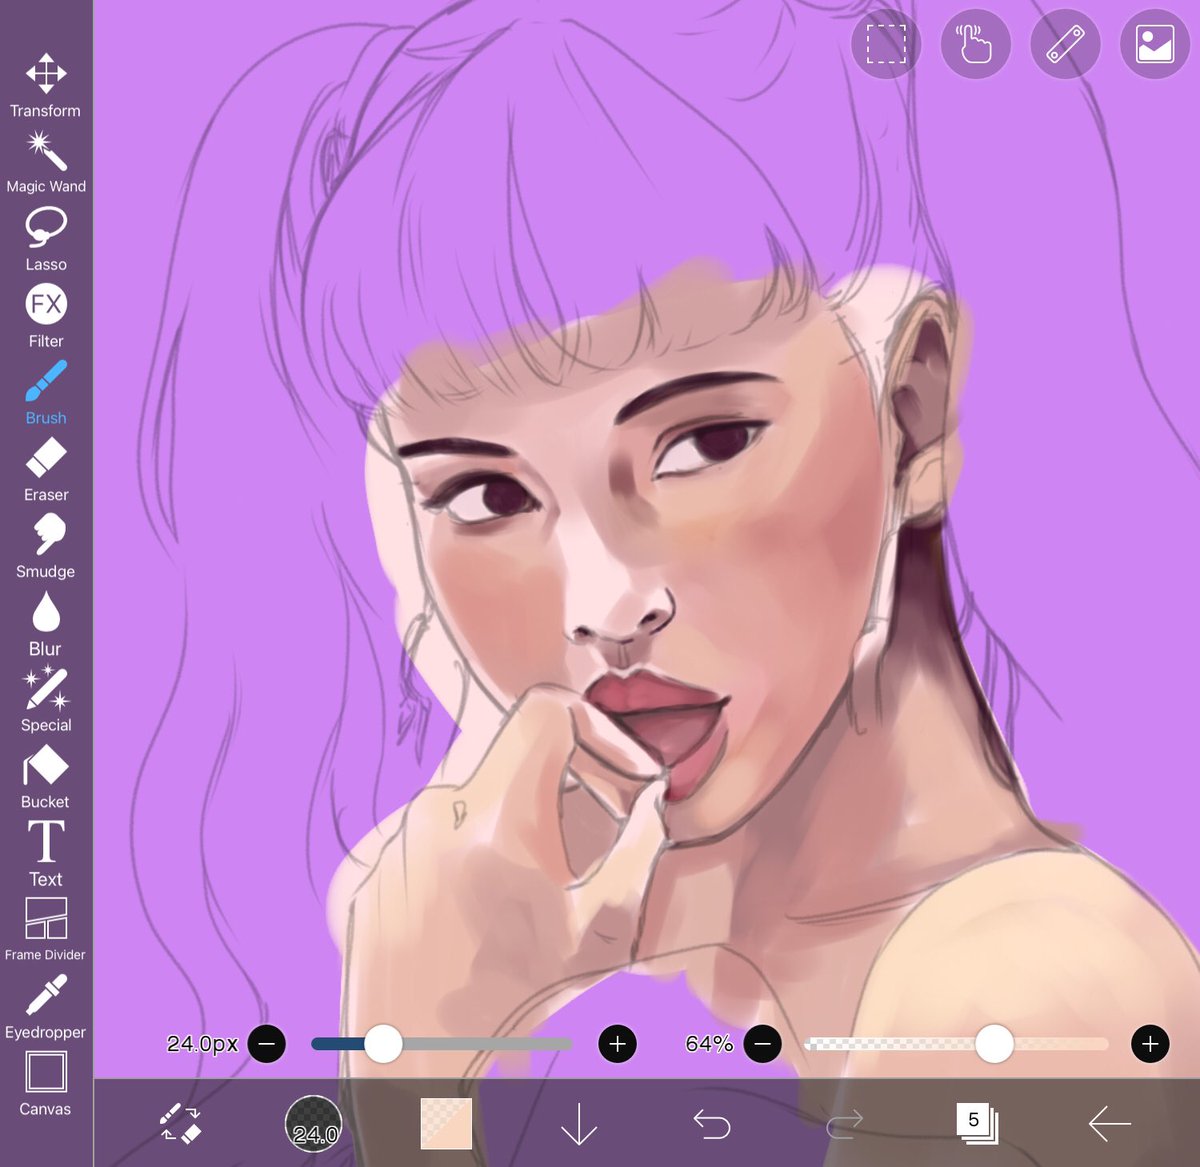
Task: Toggle the stabilizer hand icon
Action: coord(975,45)
